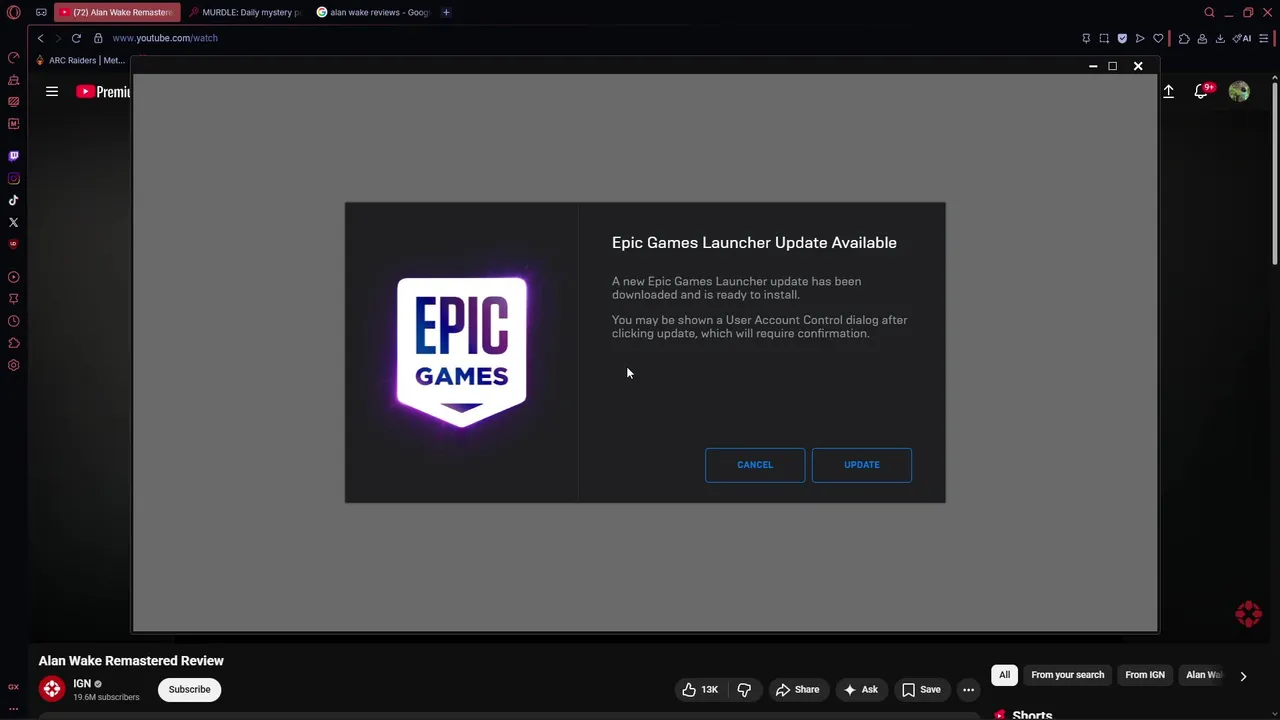Open the three-dots more actions under the video
This screenshot has height=720, width=1280.
click(x=968, y=689)
